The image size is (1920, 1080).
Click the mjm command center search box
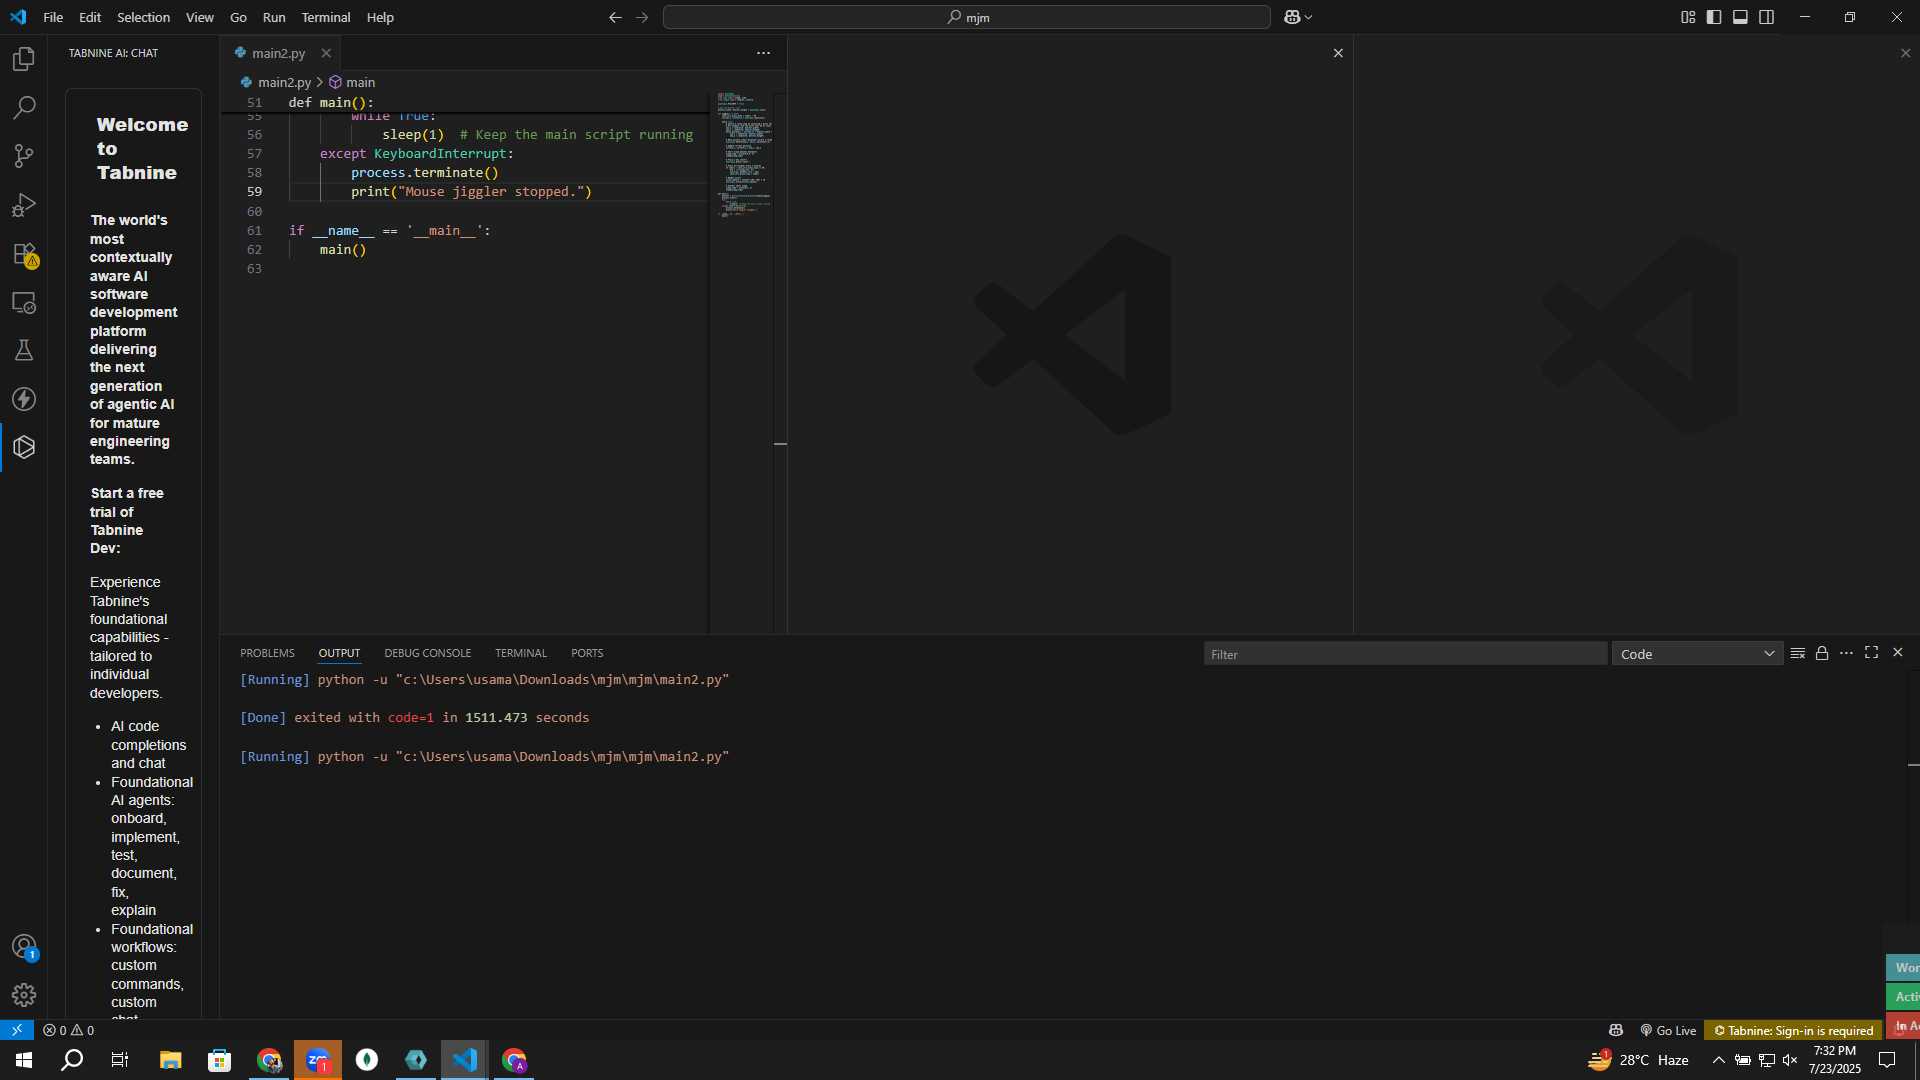click(x=967, y=17)
